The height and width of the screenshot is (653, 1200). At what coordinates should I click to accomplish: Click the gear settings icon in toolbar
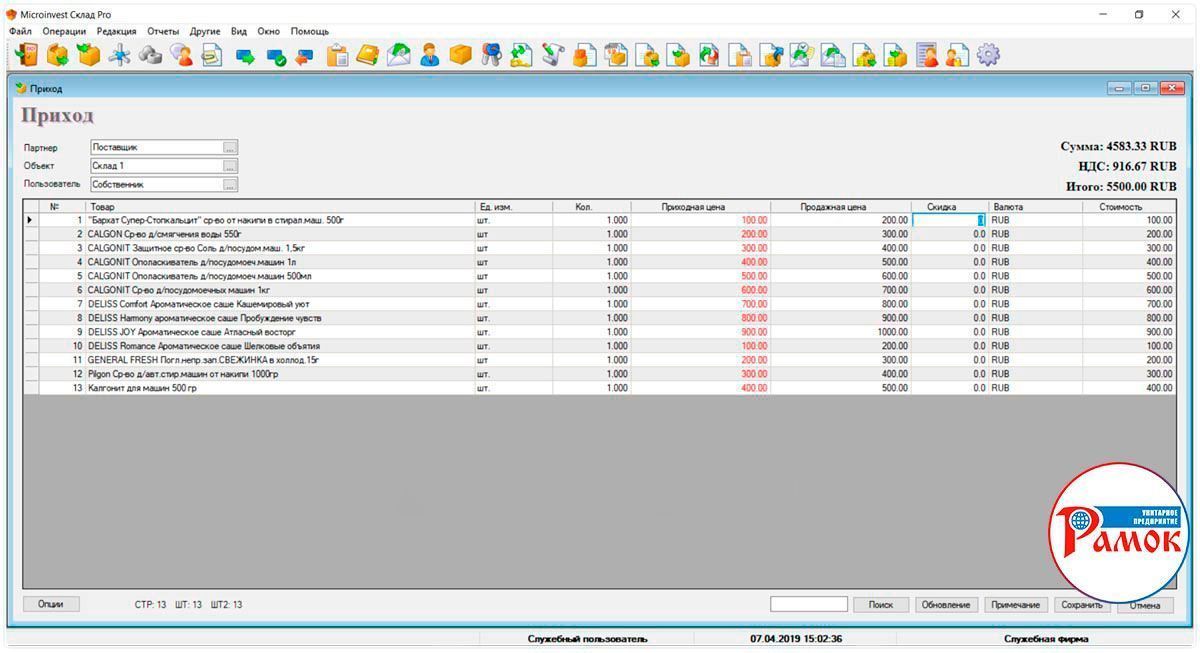point(988,55)
